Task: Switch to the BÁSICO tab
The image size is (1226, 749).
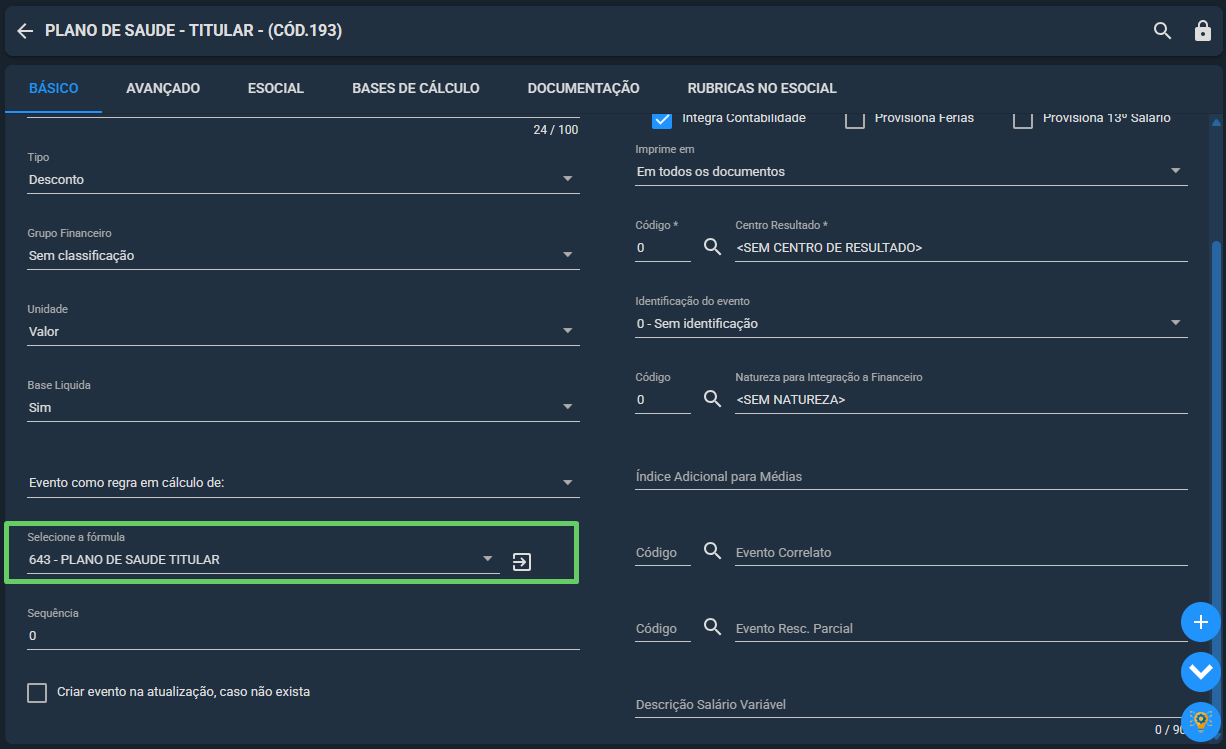Action: [x=54, y=88]
